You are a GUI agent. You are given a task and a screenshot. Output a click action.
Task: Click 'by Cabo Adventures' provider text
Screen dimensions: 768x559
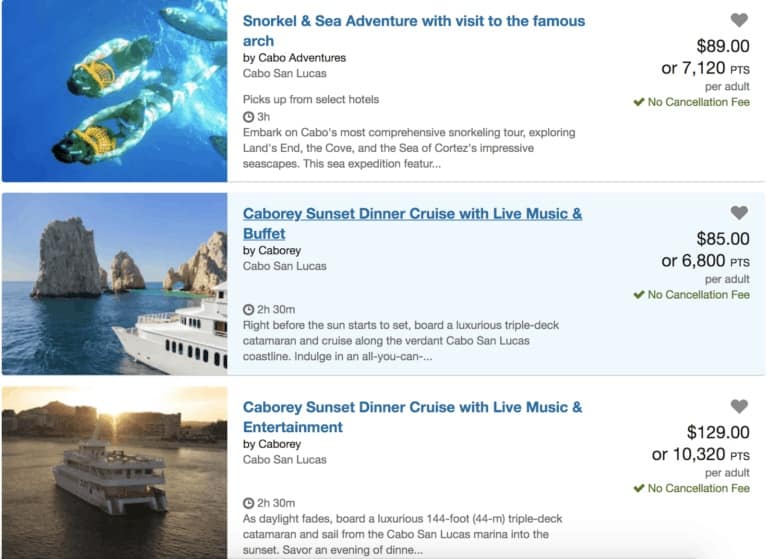click(x=294, y=58)
